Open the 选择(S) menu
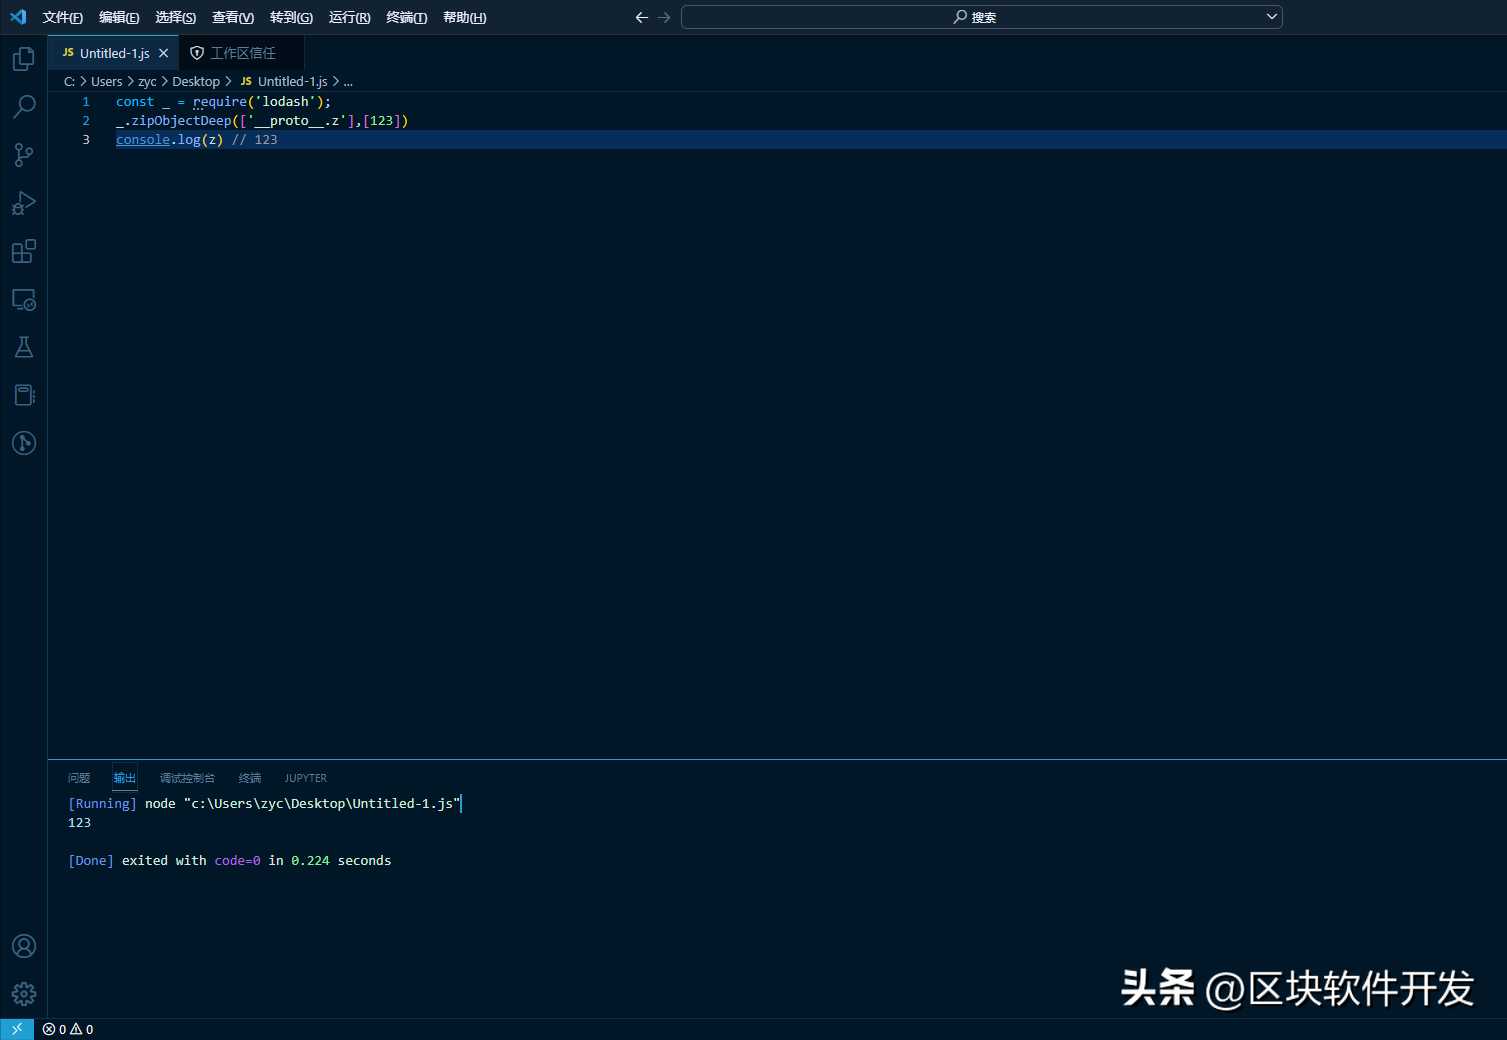Image resolution: width=1507 pixels, height=1040 pixels. (x=175, y=17)
